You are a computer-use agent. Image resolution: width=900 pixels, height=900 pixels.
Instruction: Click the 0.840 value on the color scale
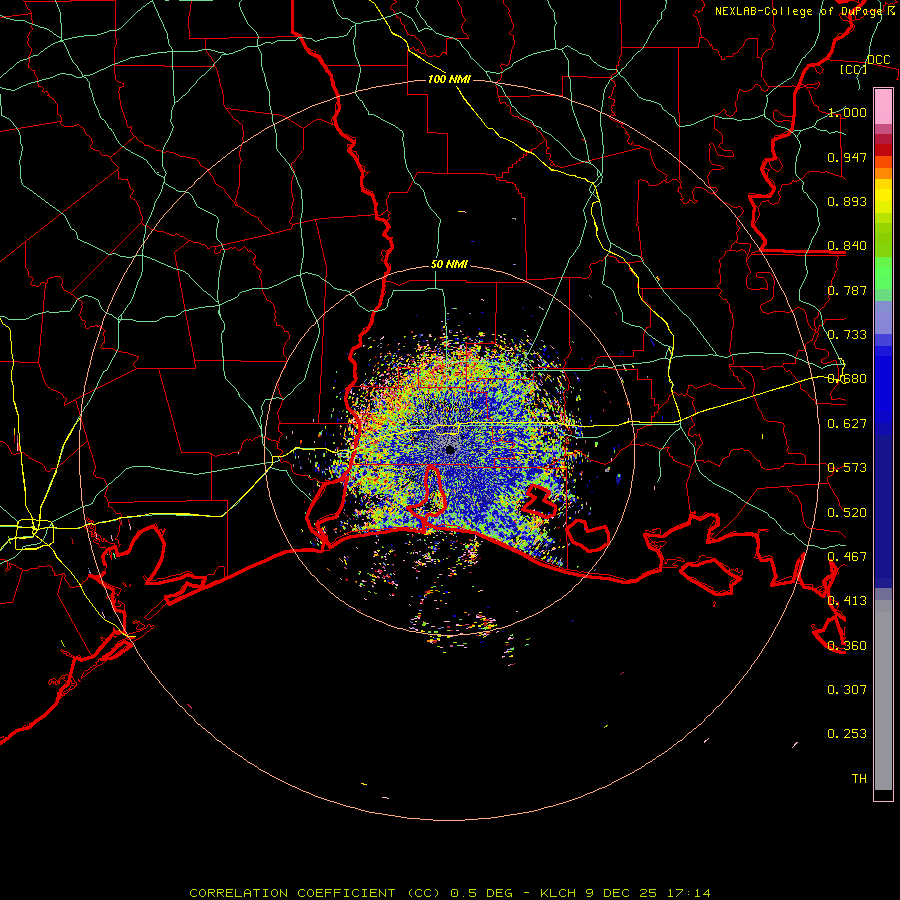pyautogui.click(x=847, y=246)
